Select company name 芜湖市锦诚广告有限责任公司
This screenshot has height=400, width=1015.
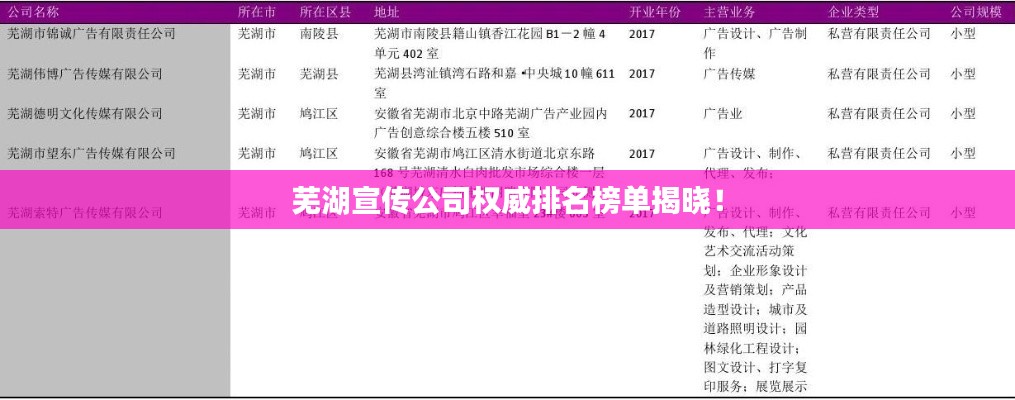tap(91, 34)
